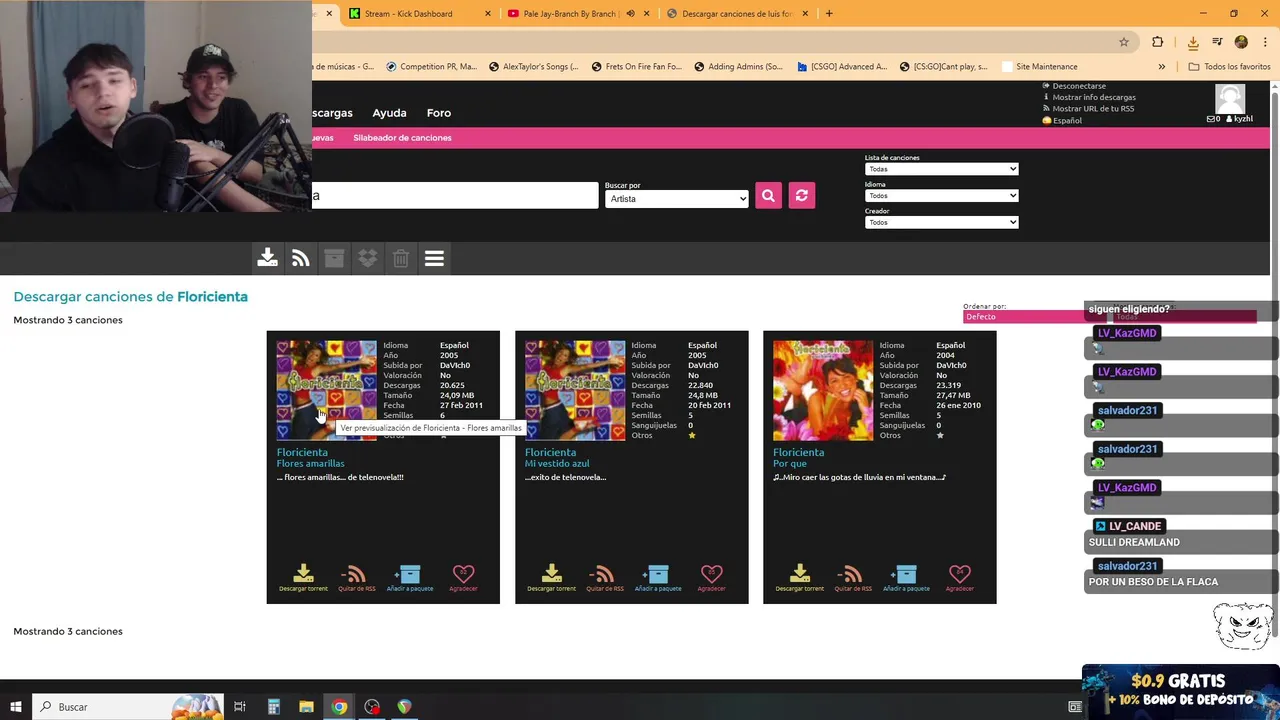Viewport: 1280px width, 720px height.
Task: Open the Ayuda menu
Action: click(389, 113)
